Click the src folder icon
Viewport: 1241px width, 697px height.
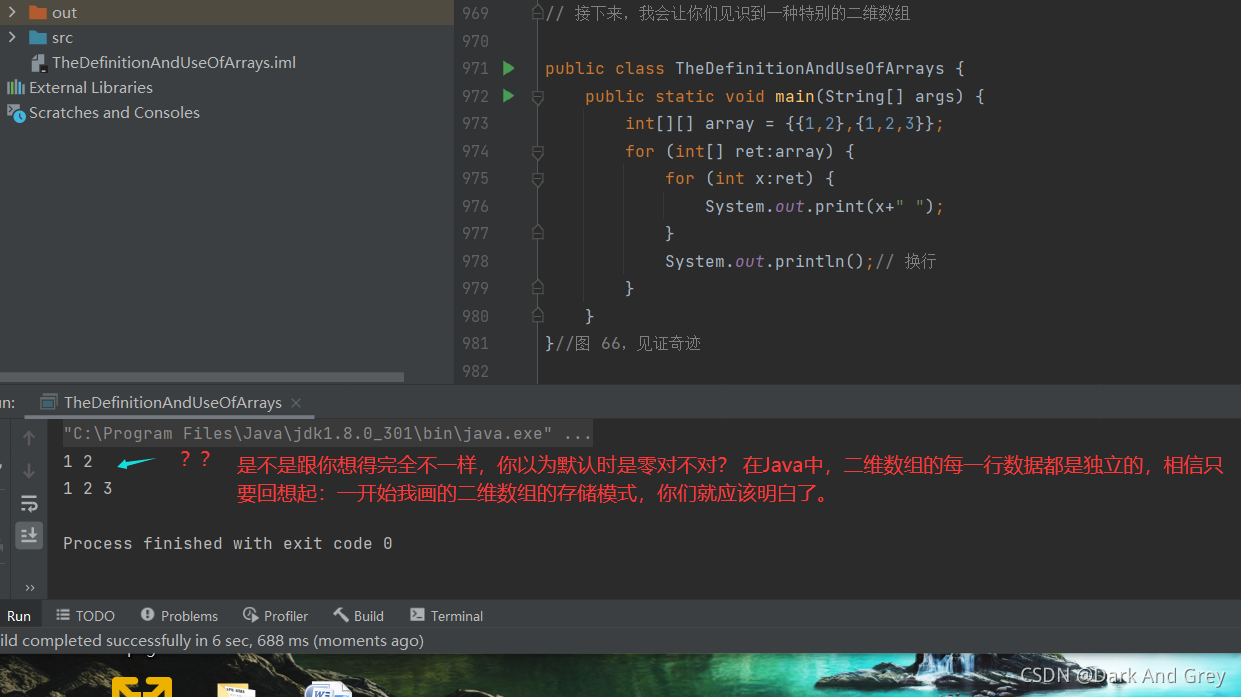coord(38,37)
